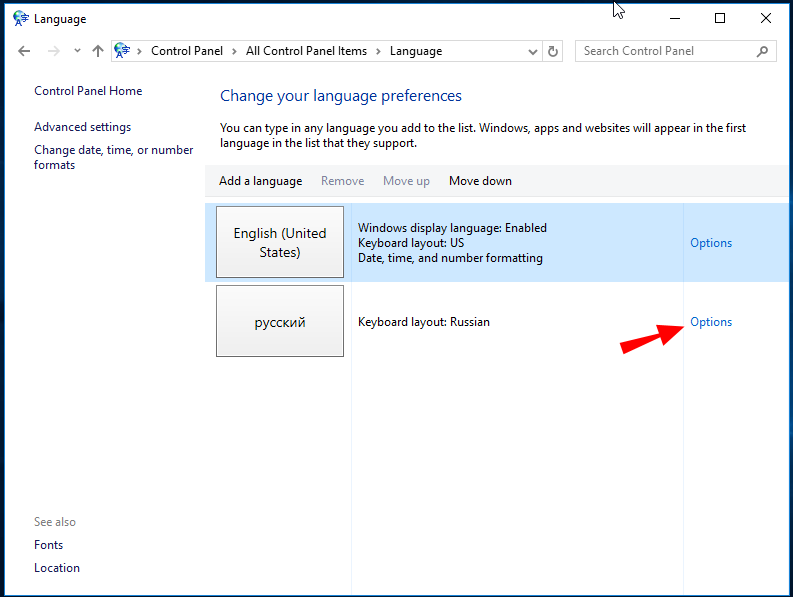
Task: Open Control Panel Home link
Action: pyautogui.click(x=88, y=91)
